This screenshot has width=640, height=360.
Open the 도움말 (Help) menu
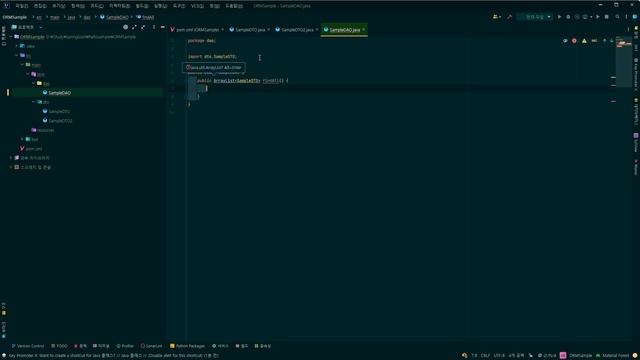[x=234, y=6]
